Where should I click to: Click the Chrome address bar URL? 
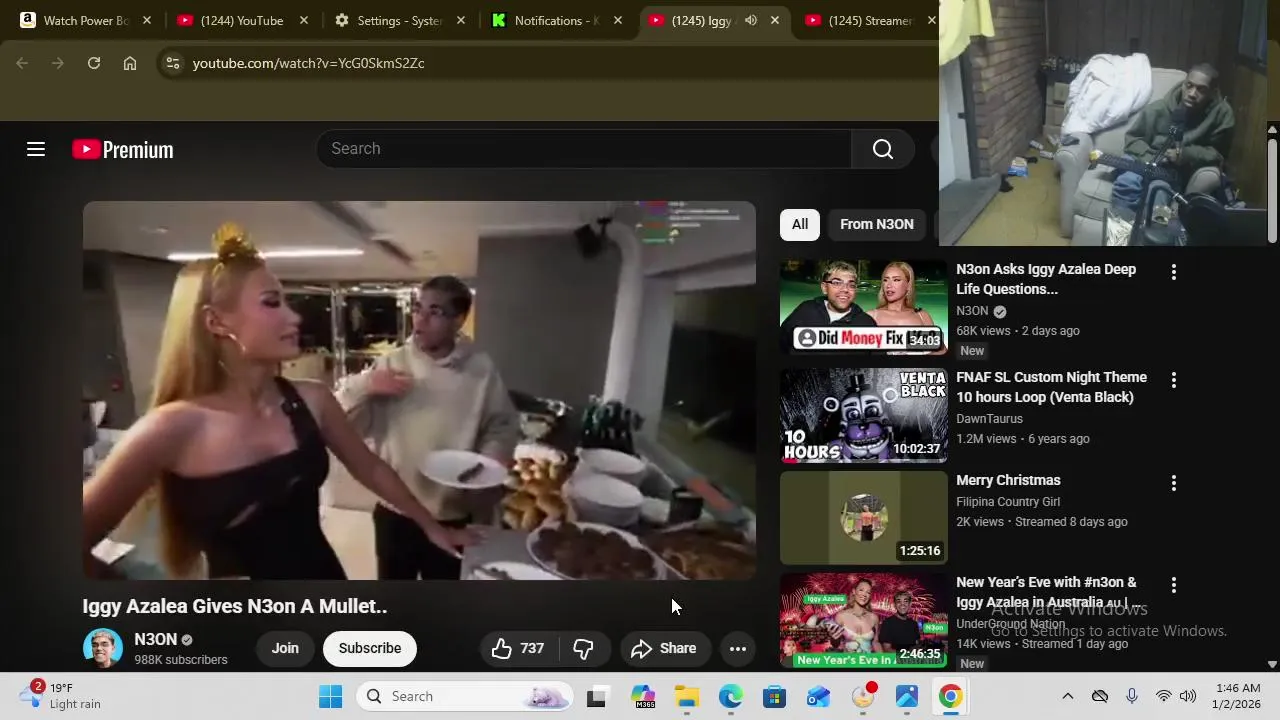(308, 63)
